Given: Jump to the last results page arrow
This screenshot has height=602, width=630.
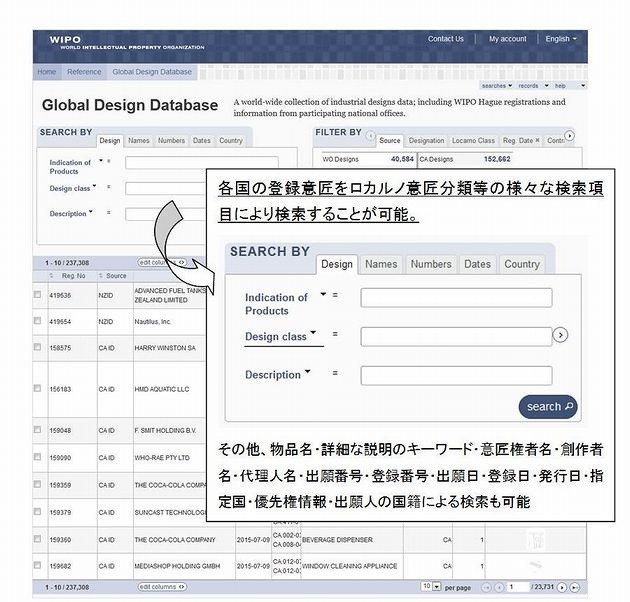Looking at the screenshot, I should tap(575, 588).
